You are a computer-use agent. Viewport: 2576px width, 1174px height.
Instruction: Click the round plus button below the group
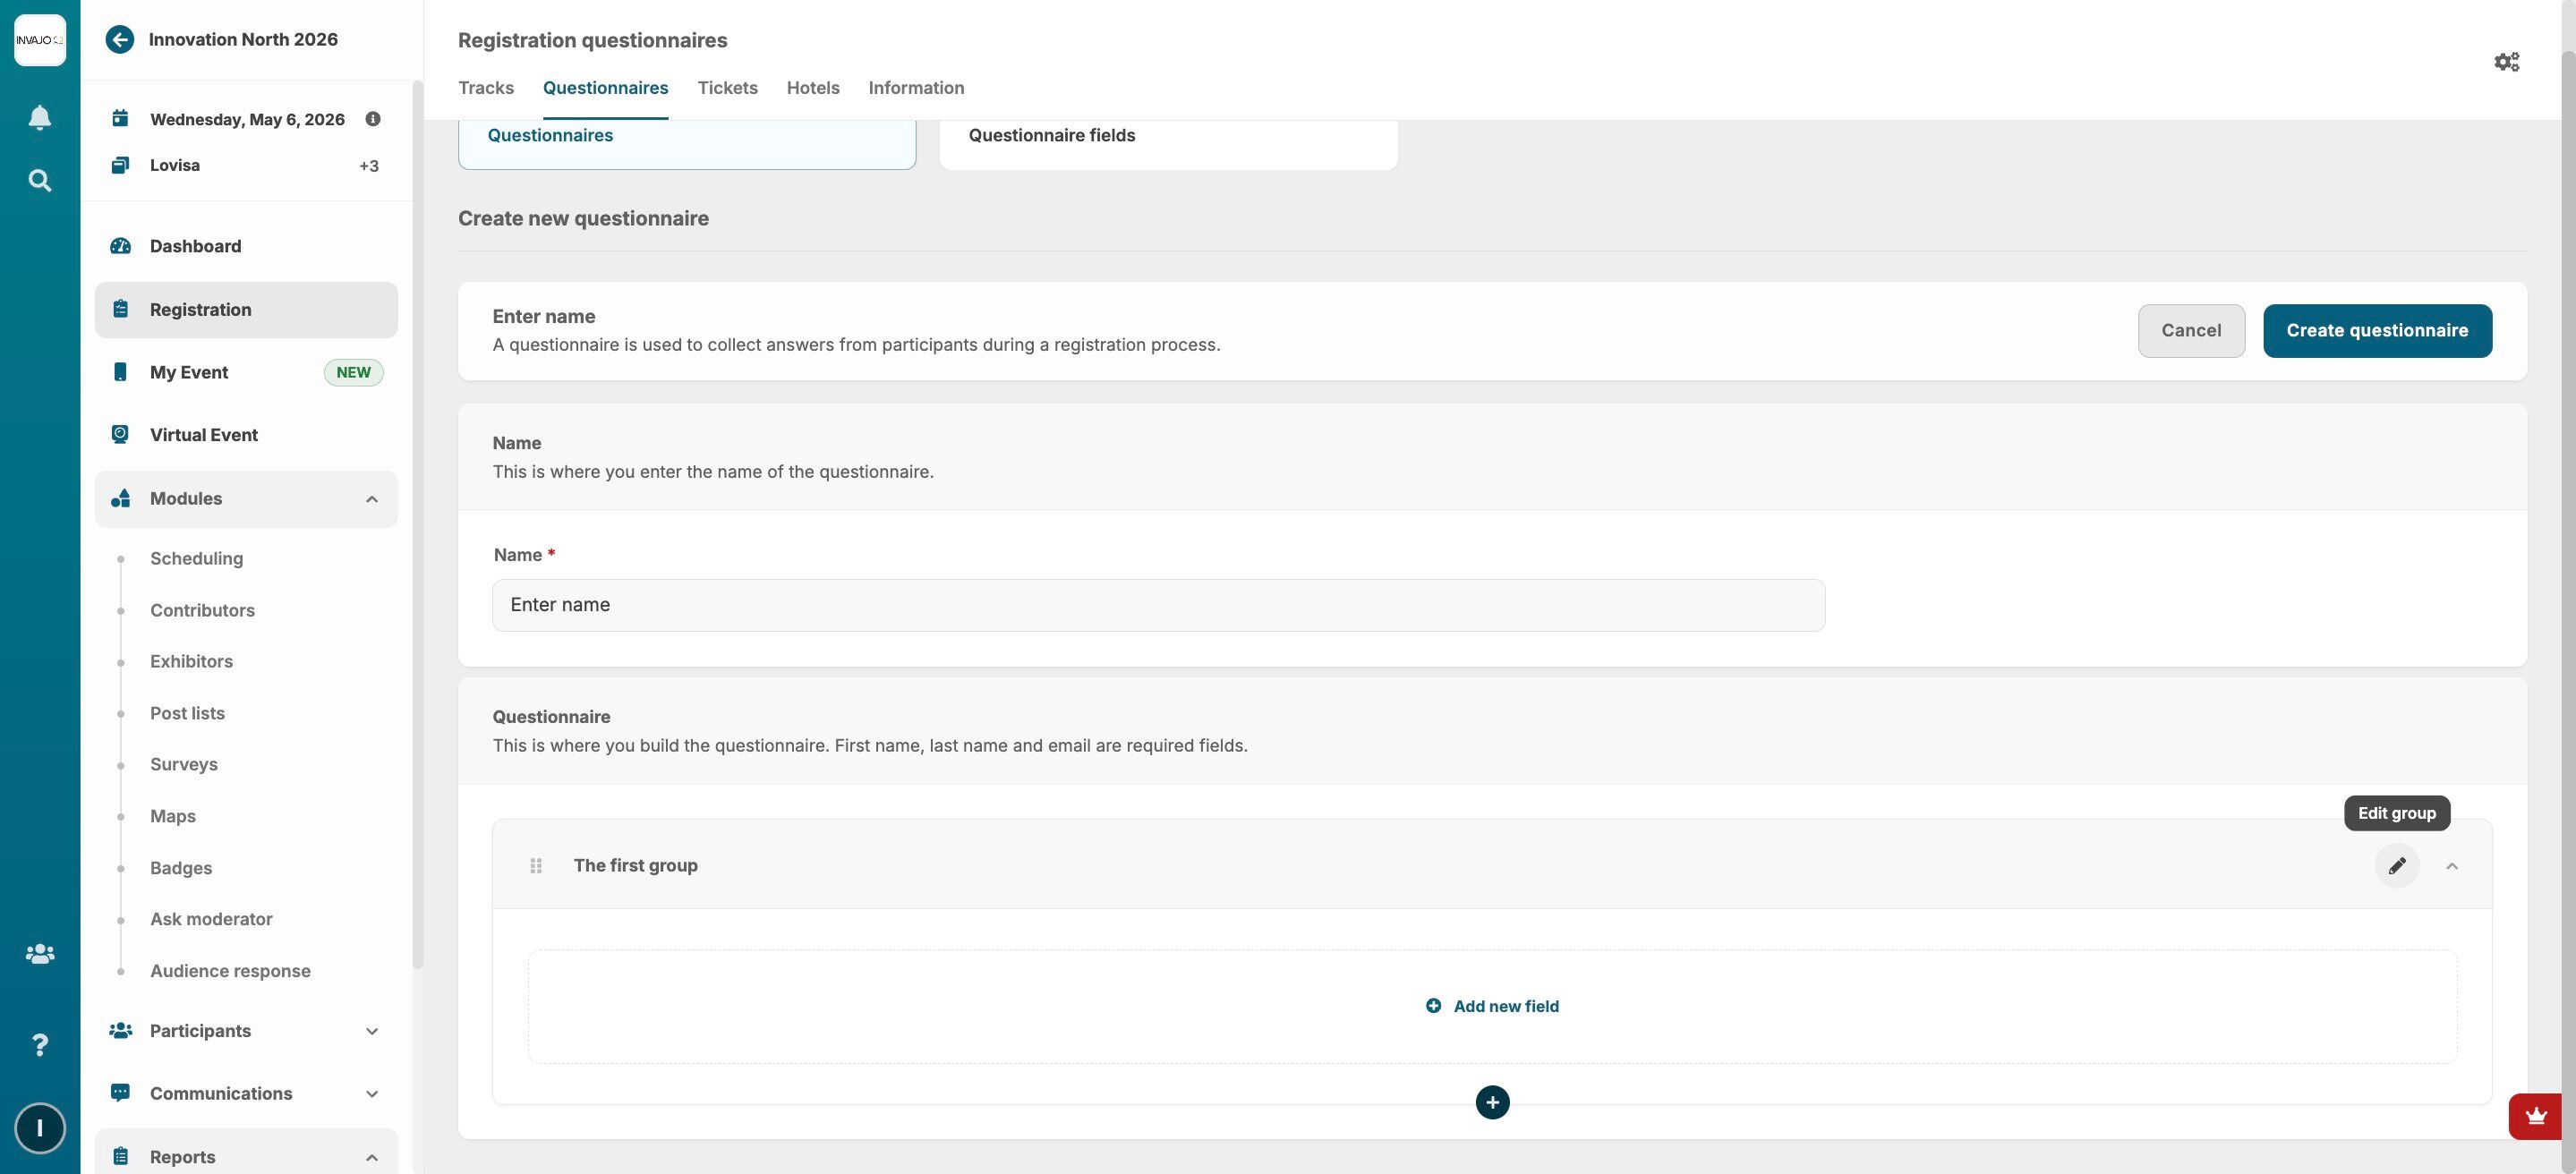pos(1492,1102)
